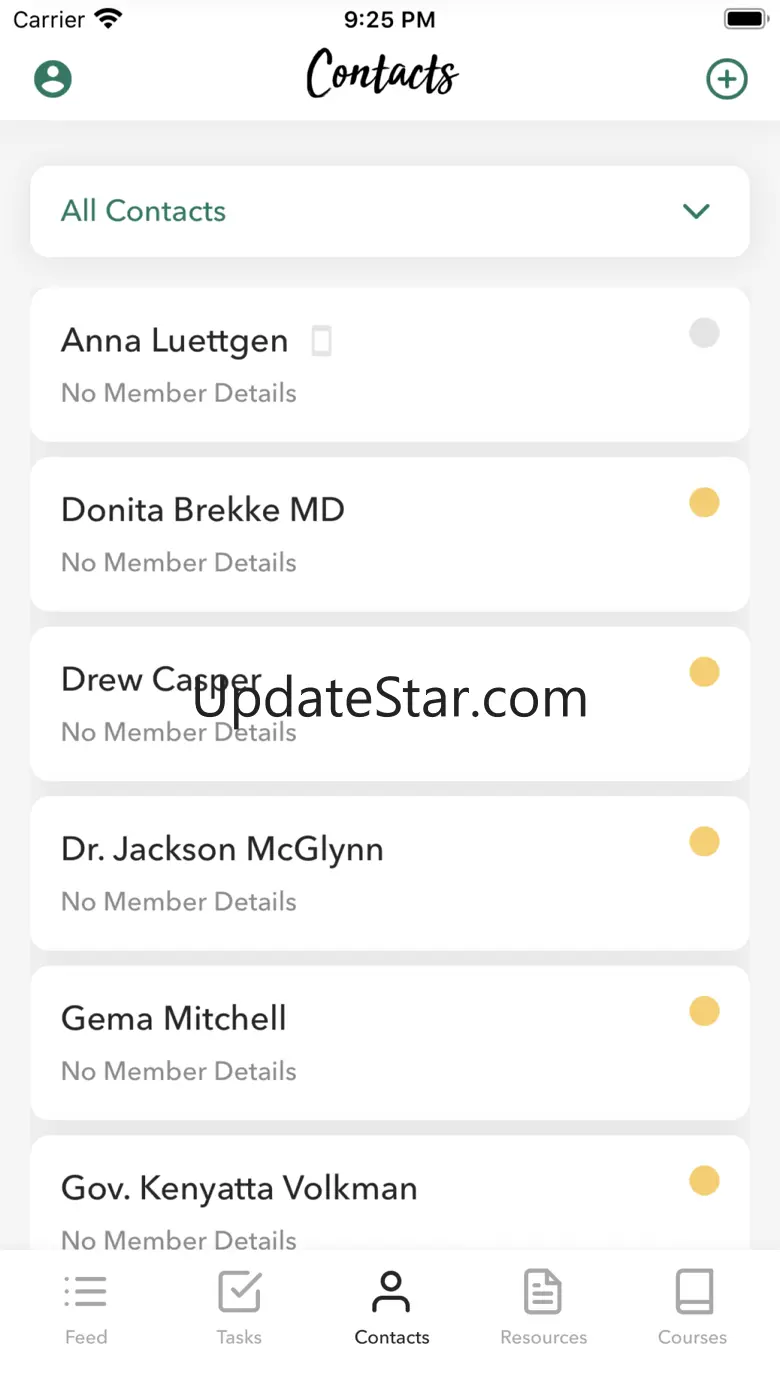Viewport: 780px width, 1387px height.
Task: Switch to the Resources tab label
Action: point(543,1337)
